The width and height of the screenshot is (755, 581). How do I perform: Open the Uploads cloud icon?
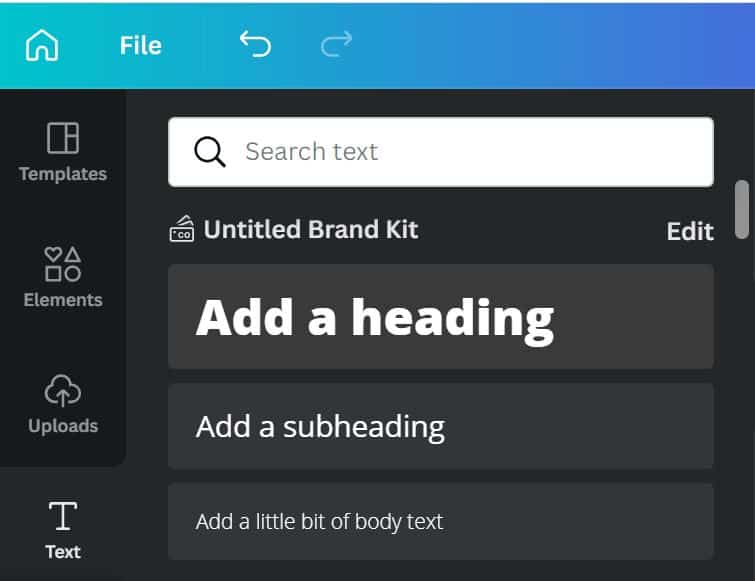coord(63,390)
